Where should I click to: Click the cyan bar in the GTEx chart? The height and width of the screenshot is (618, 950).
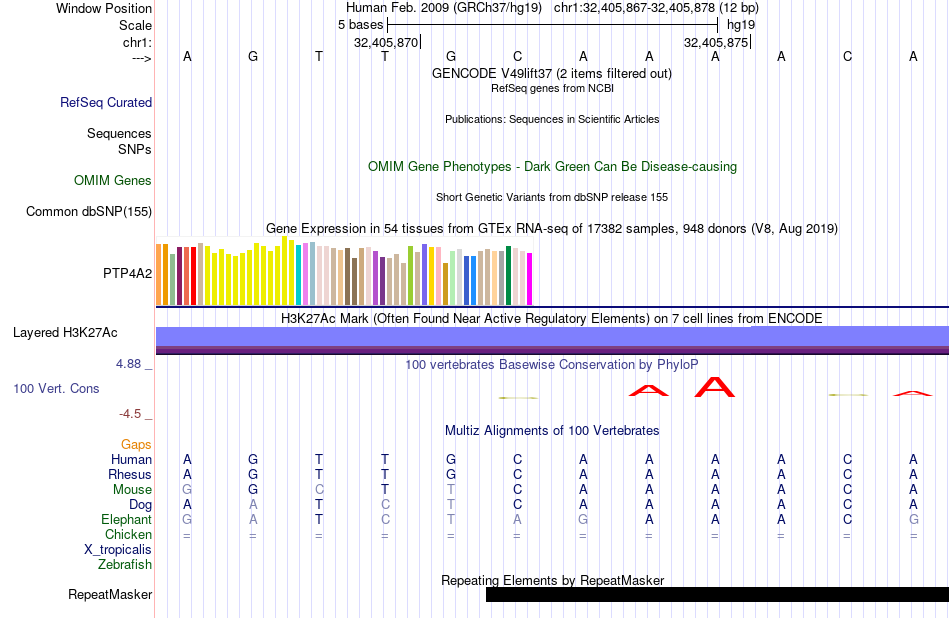pos(299,274)
